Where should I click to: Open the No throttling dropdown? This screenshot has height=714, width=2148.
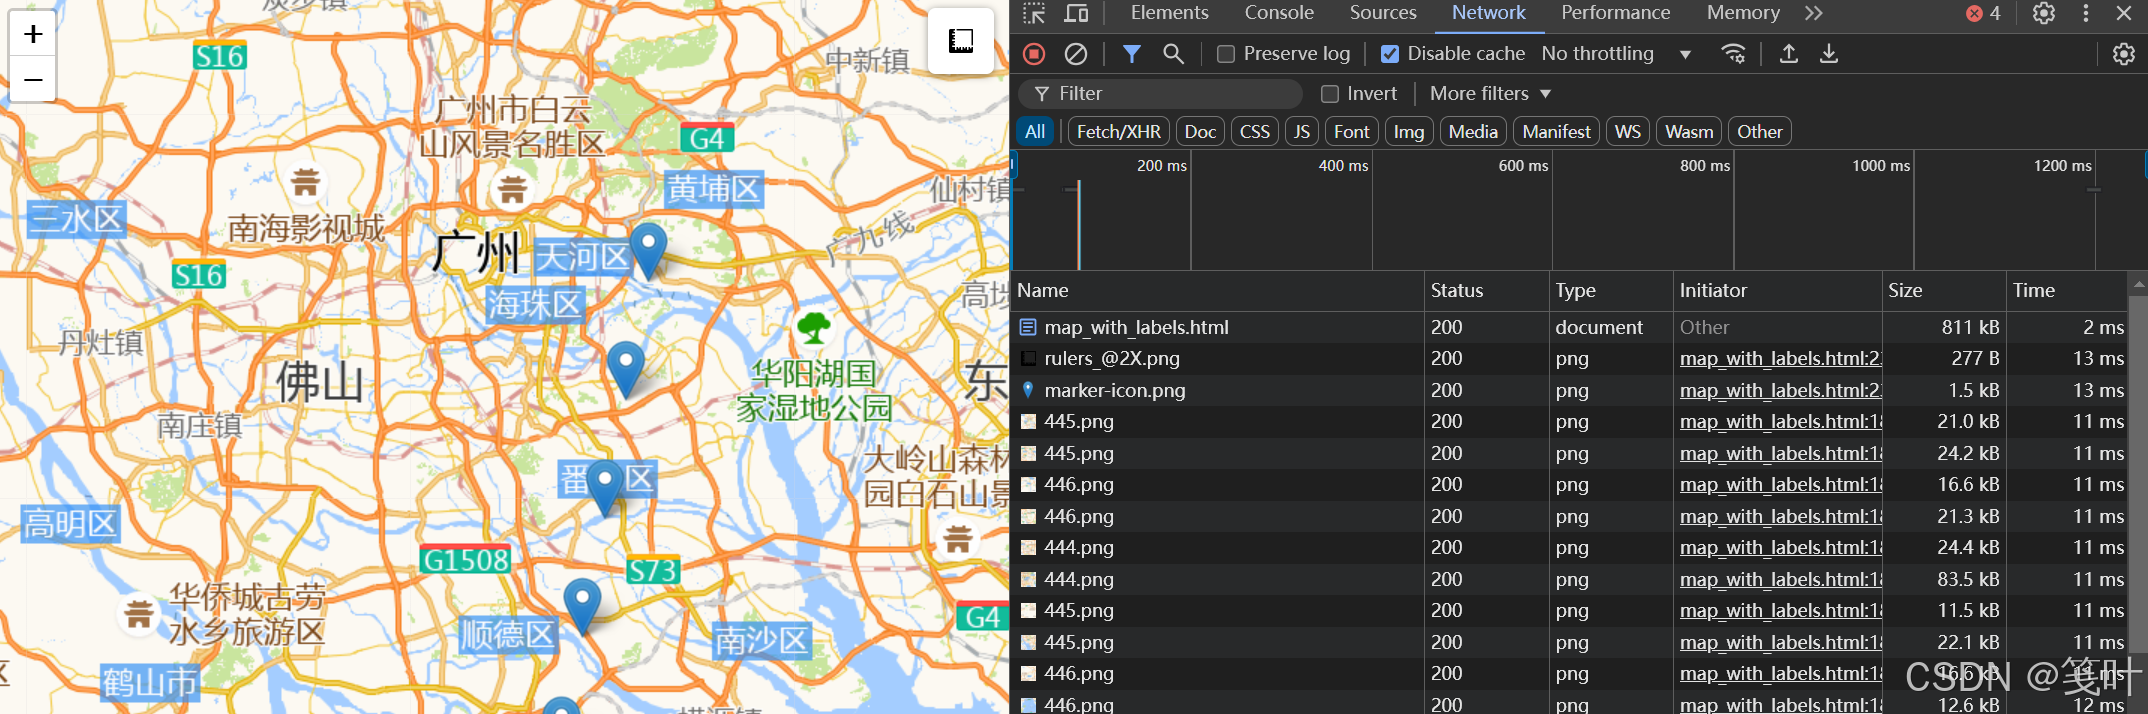(1617, 54)
